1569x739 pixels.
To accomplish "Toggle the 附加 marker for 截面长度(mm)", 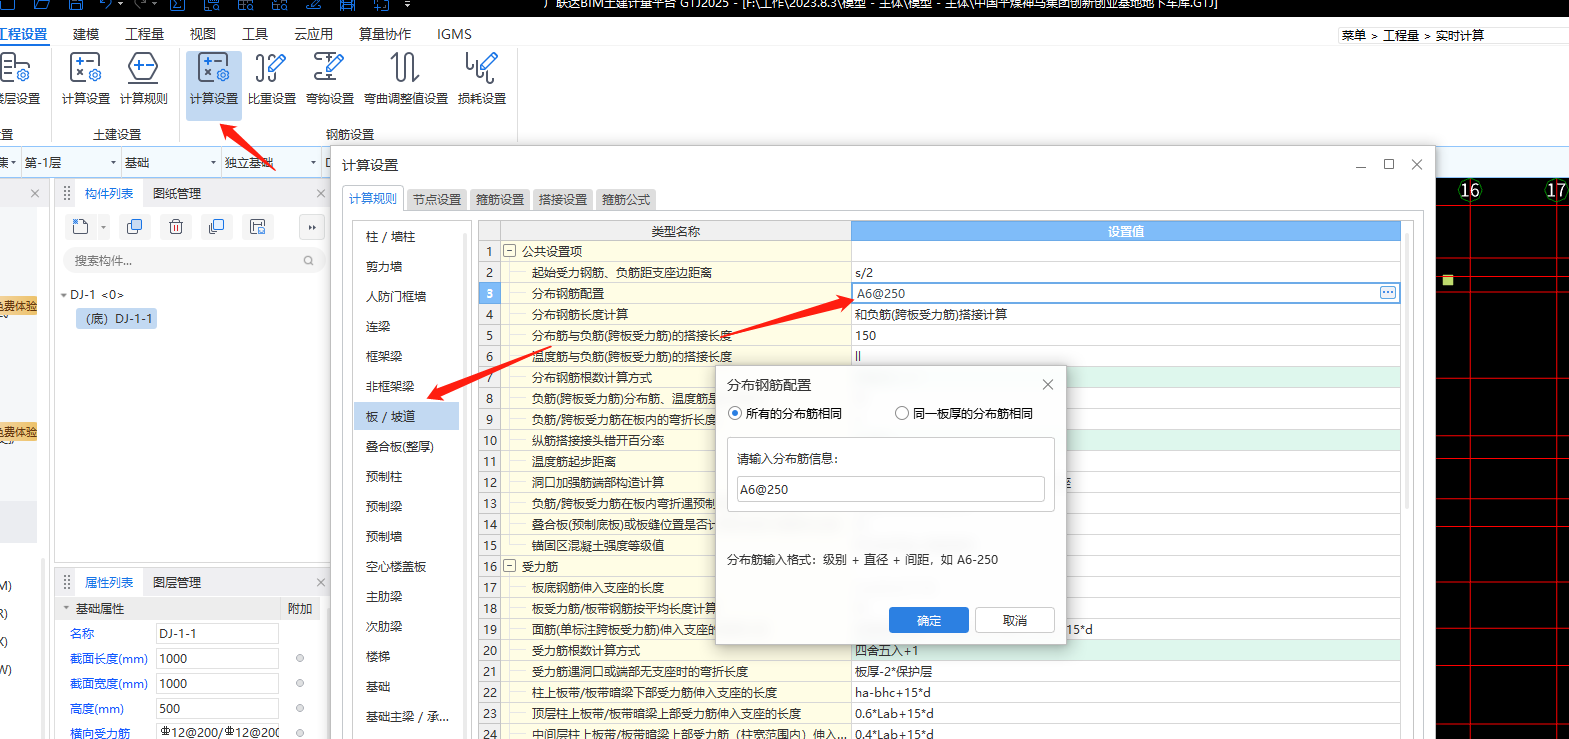I will pos(300,658).
